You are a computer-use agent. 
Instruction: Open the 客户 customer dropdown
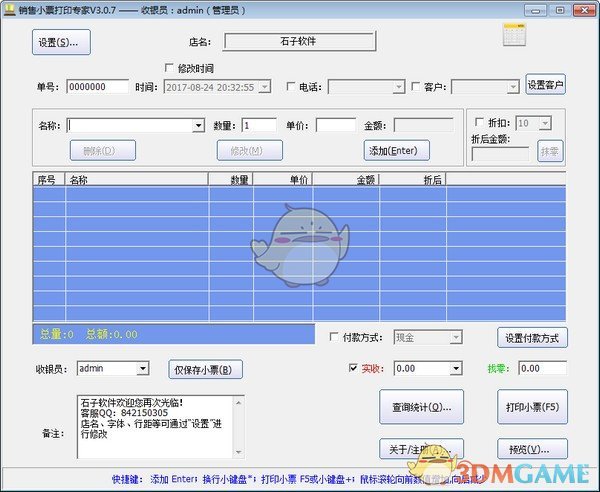513,87
